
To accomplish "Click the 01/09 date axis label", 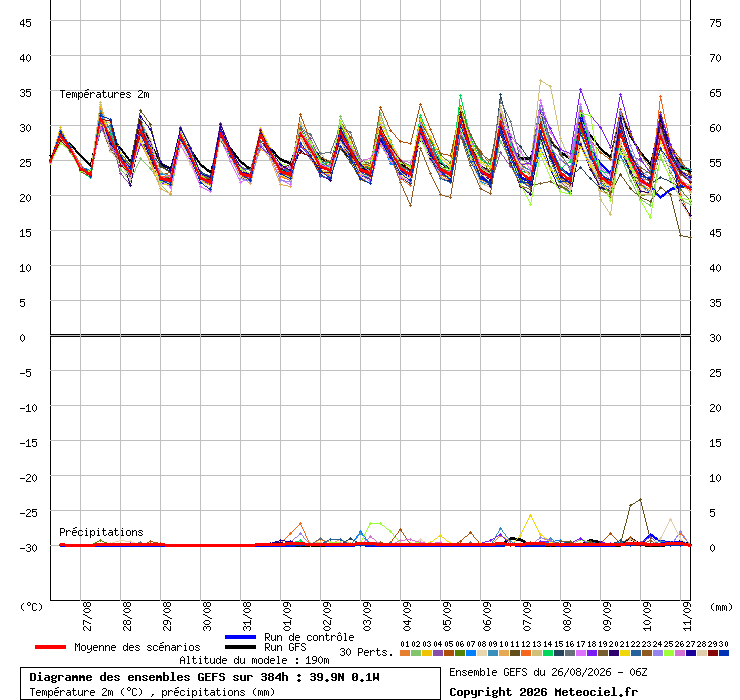I will (x=287, y=616).
